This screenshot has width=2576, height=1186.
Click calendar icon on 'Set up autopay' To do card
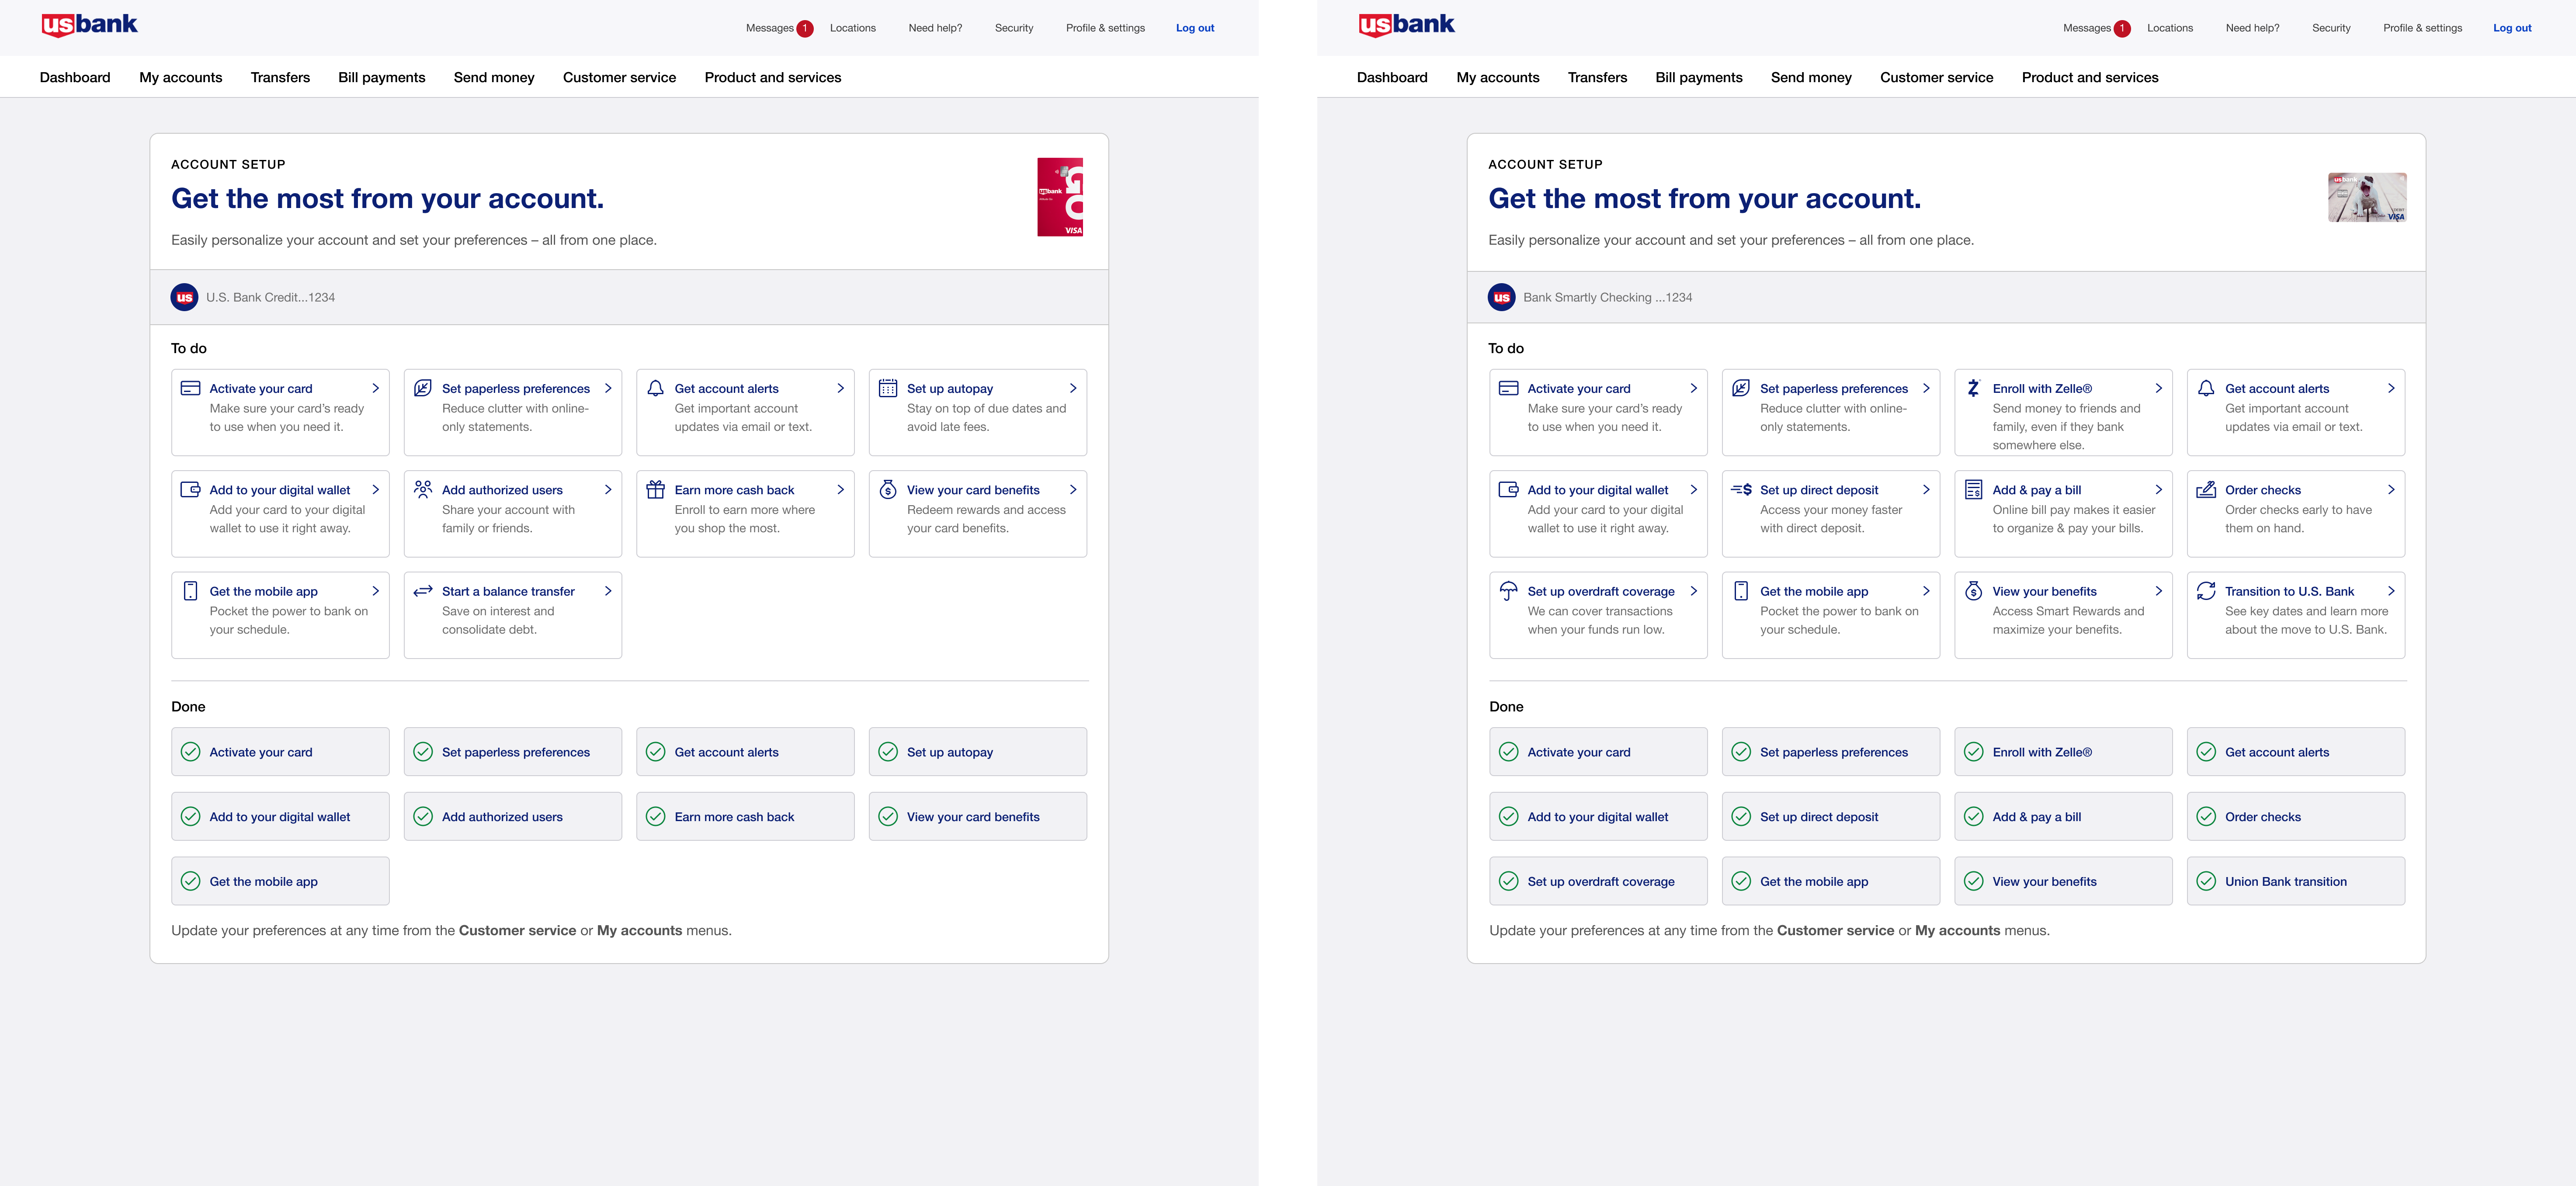pyautogui.click(x=888, y=388)
